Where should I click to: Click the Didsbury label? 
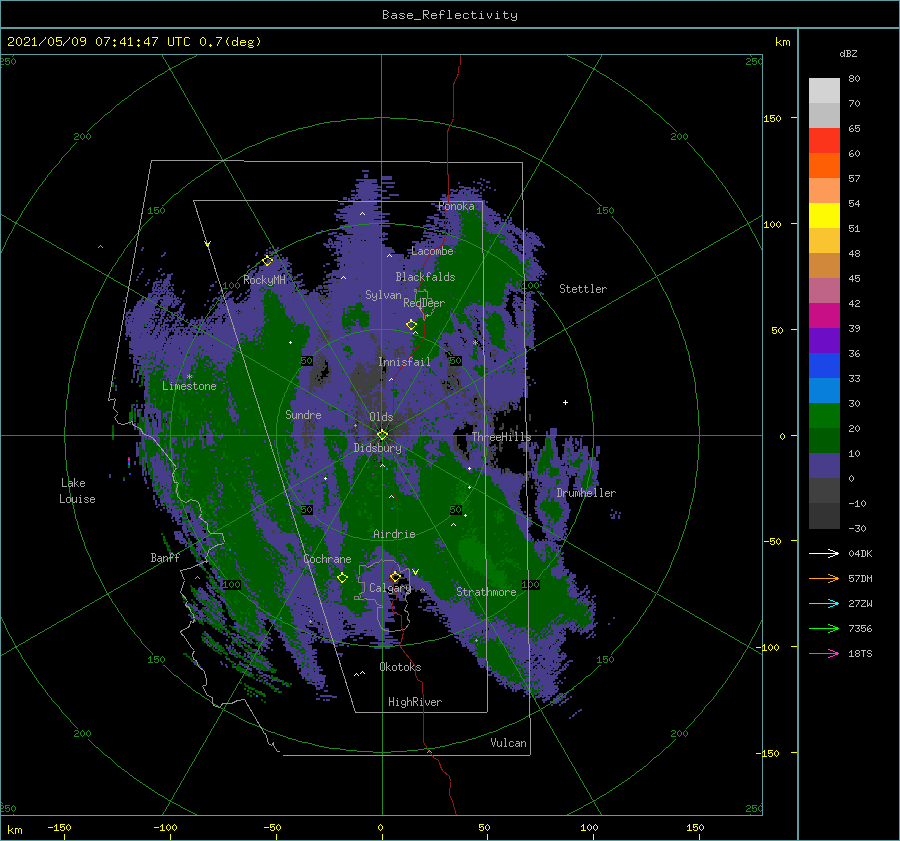coord(378,448)
